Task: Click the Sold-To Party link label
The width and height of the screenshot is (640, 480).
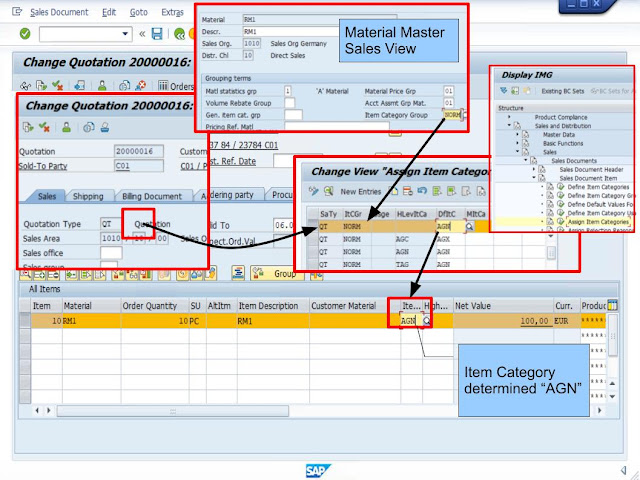Action: (43, 166)
